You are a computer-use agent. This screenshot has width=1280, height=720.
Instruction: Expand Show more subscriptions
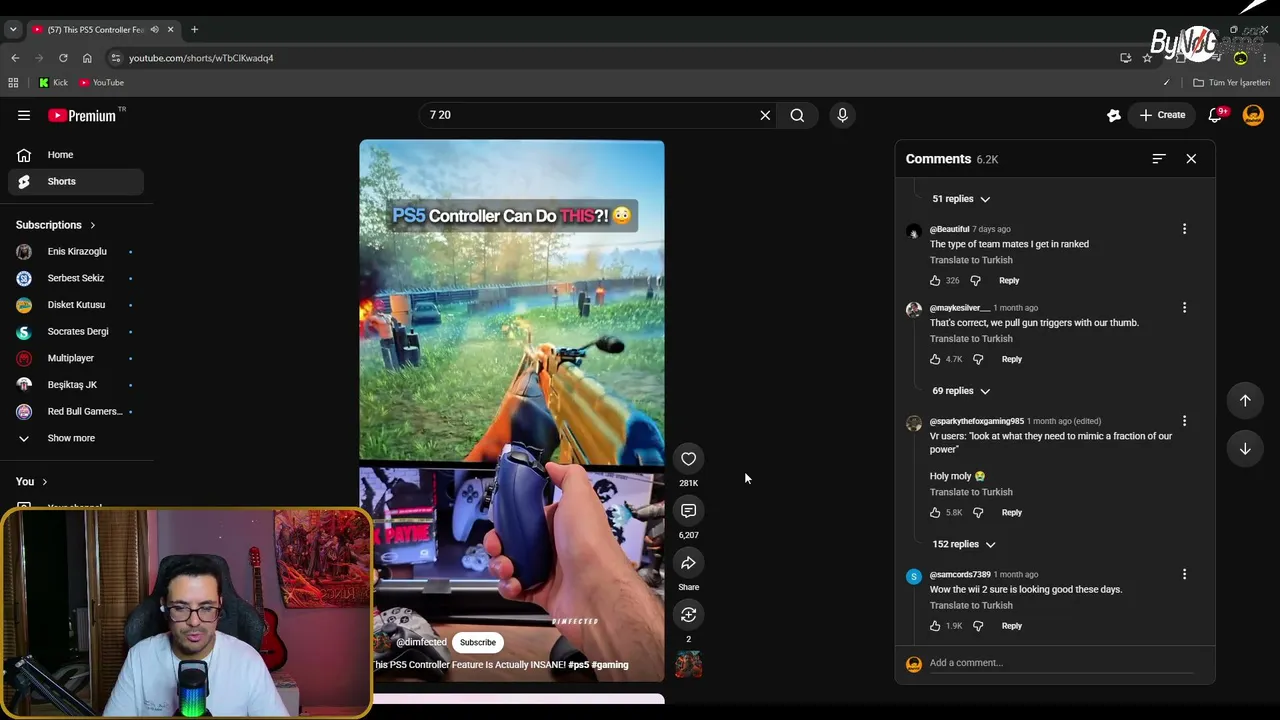72,438
